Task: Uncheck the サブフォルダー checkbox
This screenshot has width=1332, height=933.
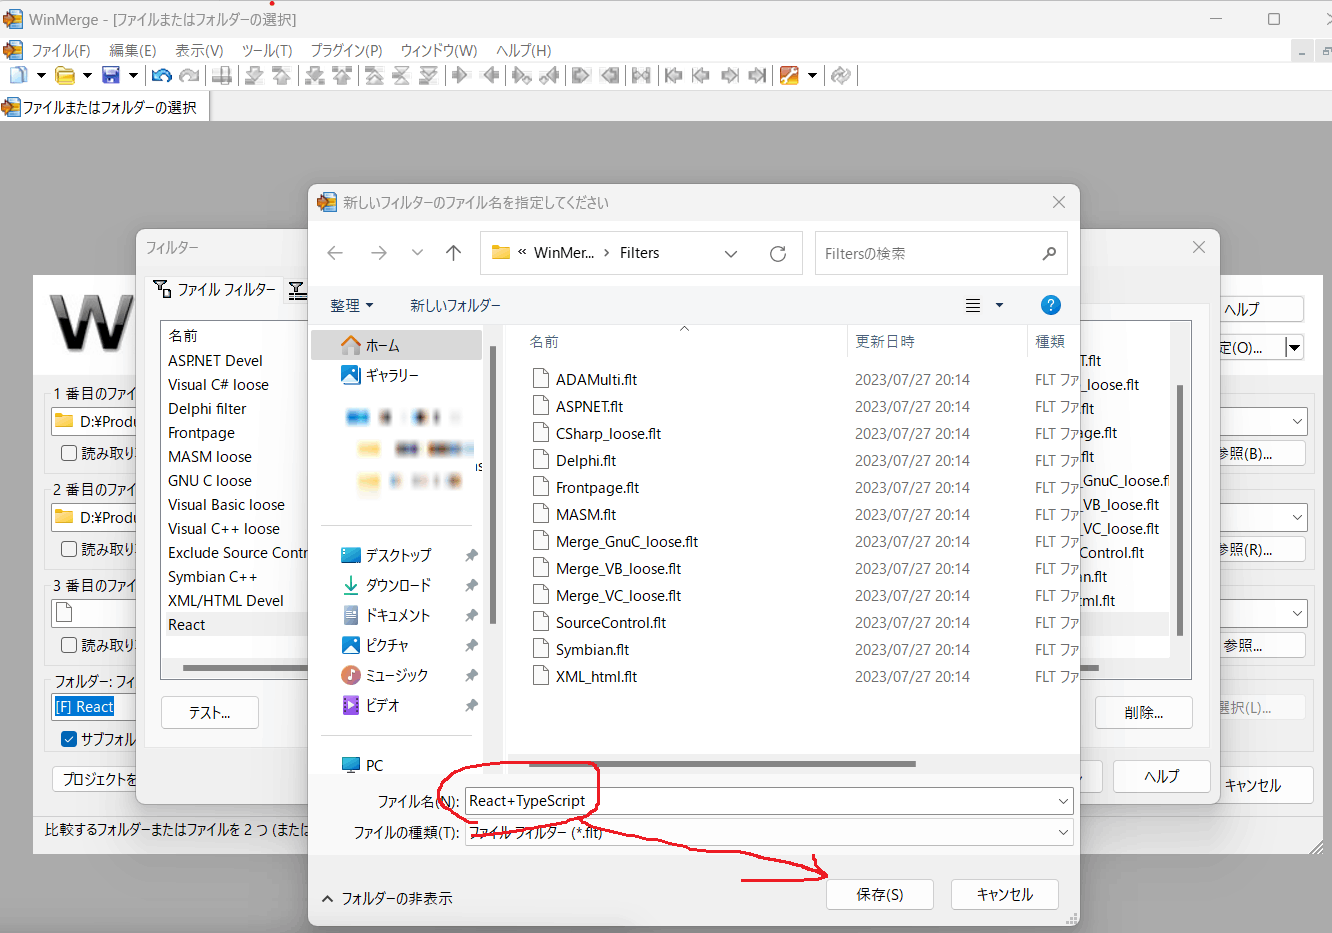Action: click(69, 739)
